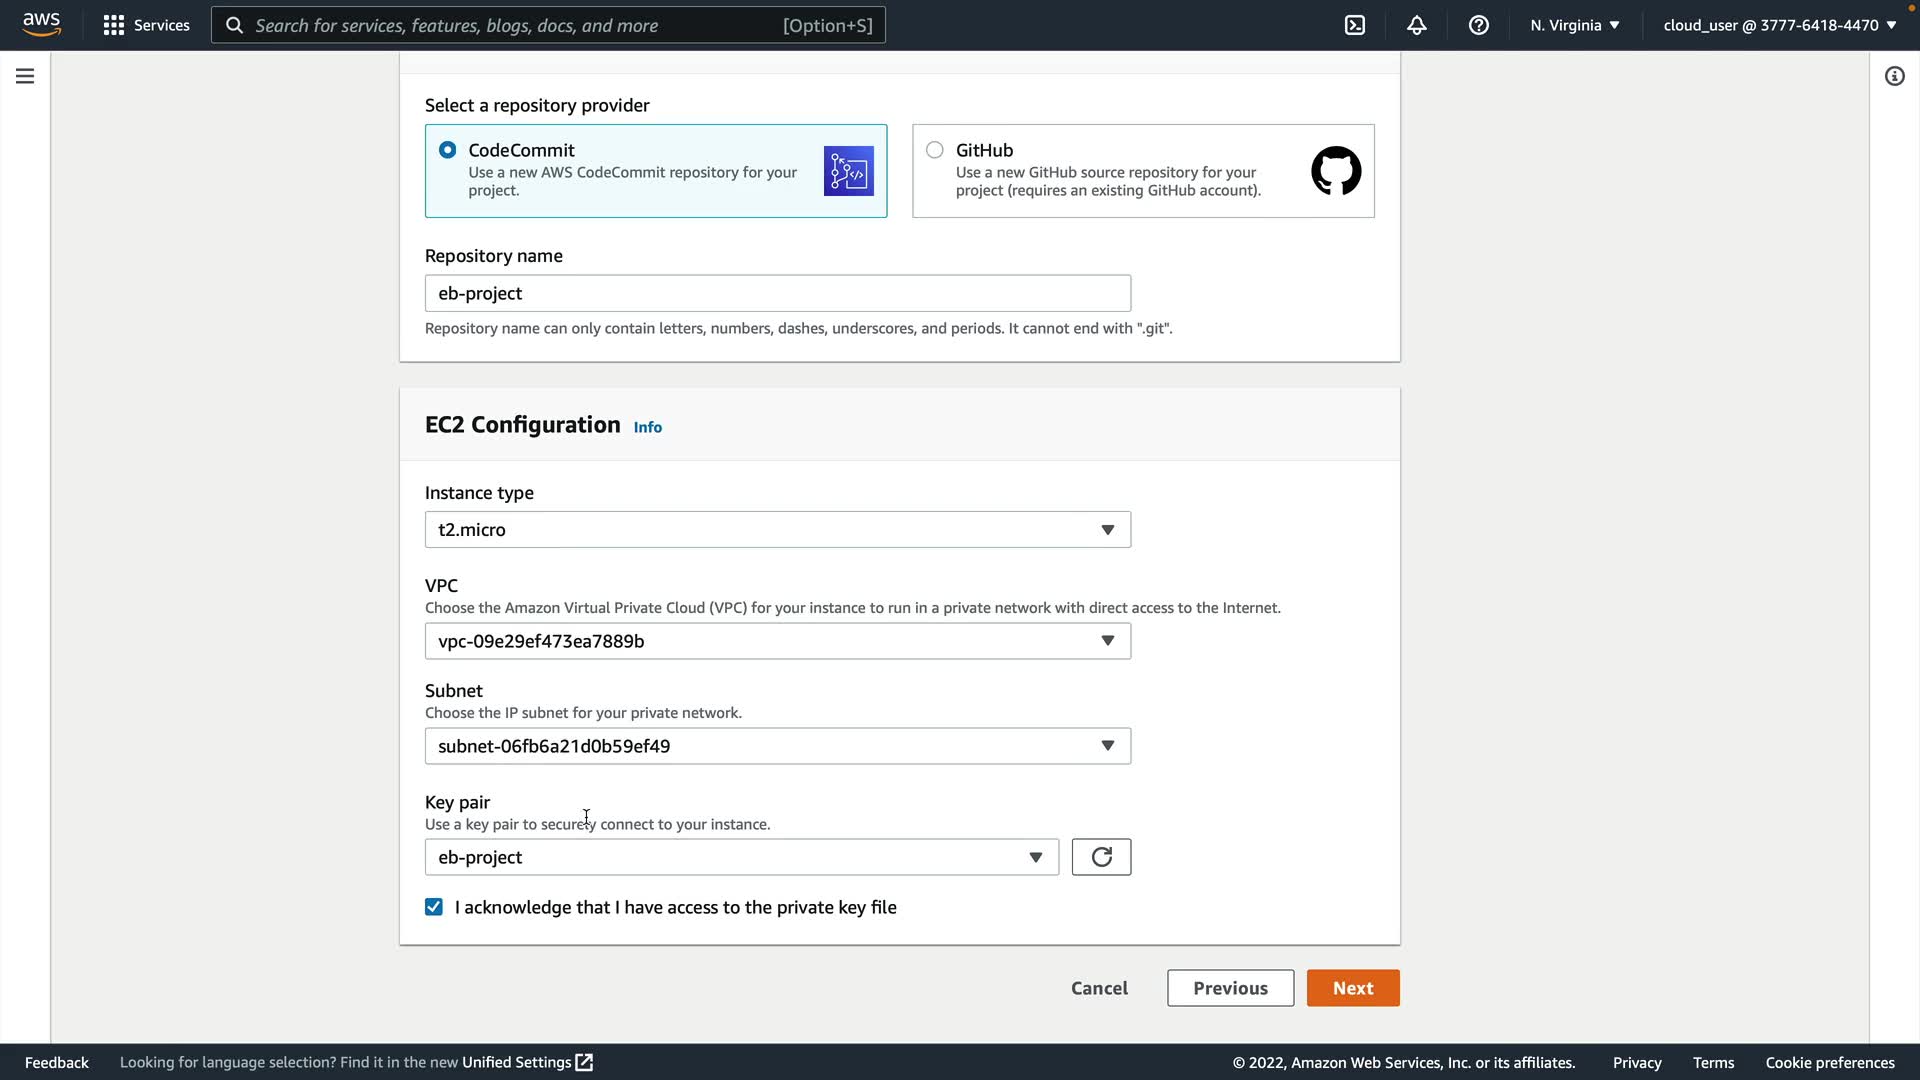Open the N. Virginia region menu
Screen dimensions: 1920x1080
(1574, 25)
